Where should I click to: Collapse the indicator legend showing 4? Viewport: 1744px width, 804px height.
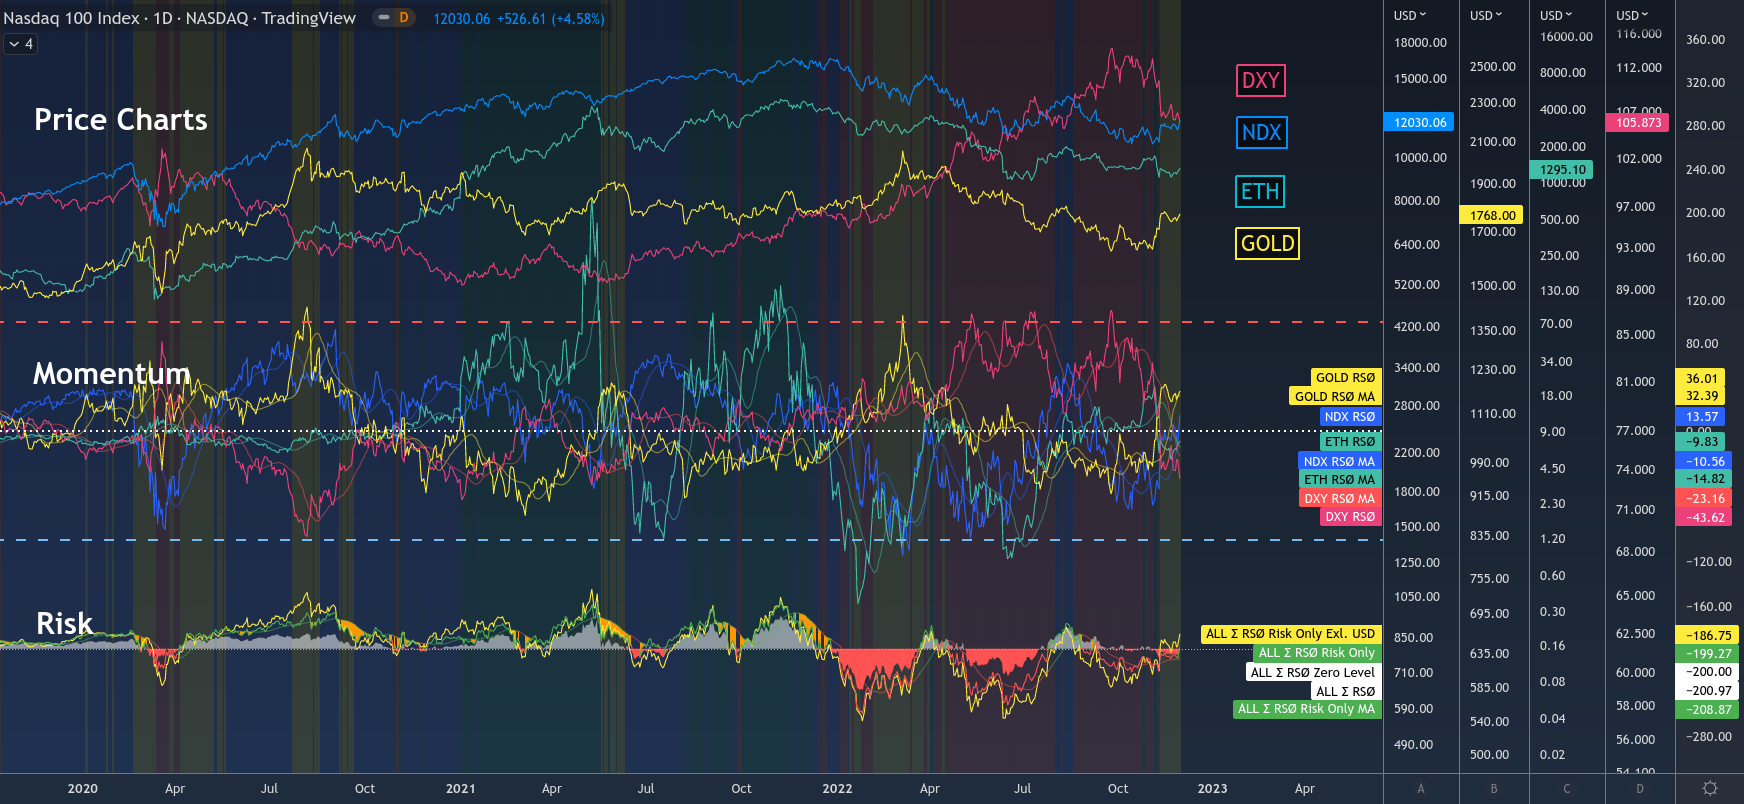click(21, 44)
